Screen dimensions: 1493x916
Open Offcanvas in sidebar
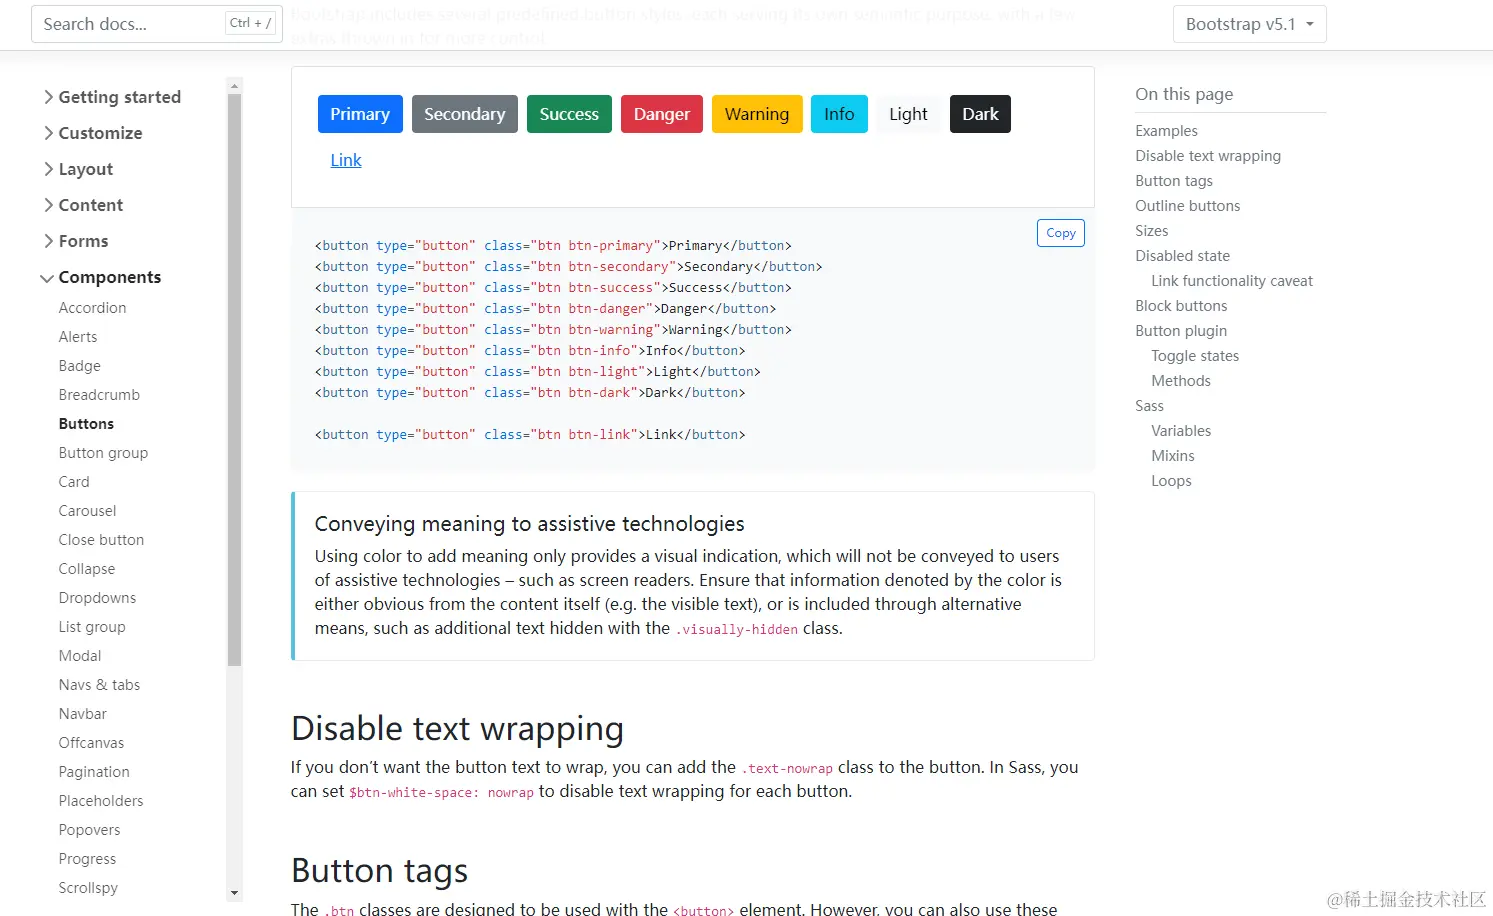click(91, 743)
